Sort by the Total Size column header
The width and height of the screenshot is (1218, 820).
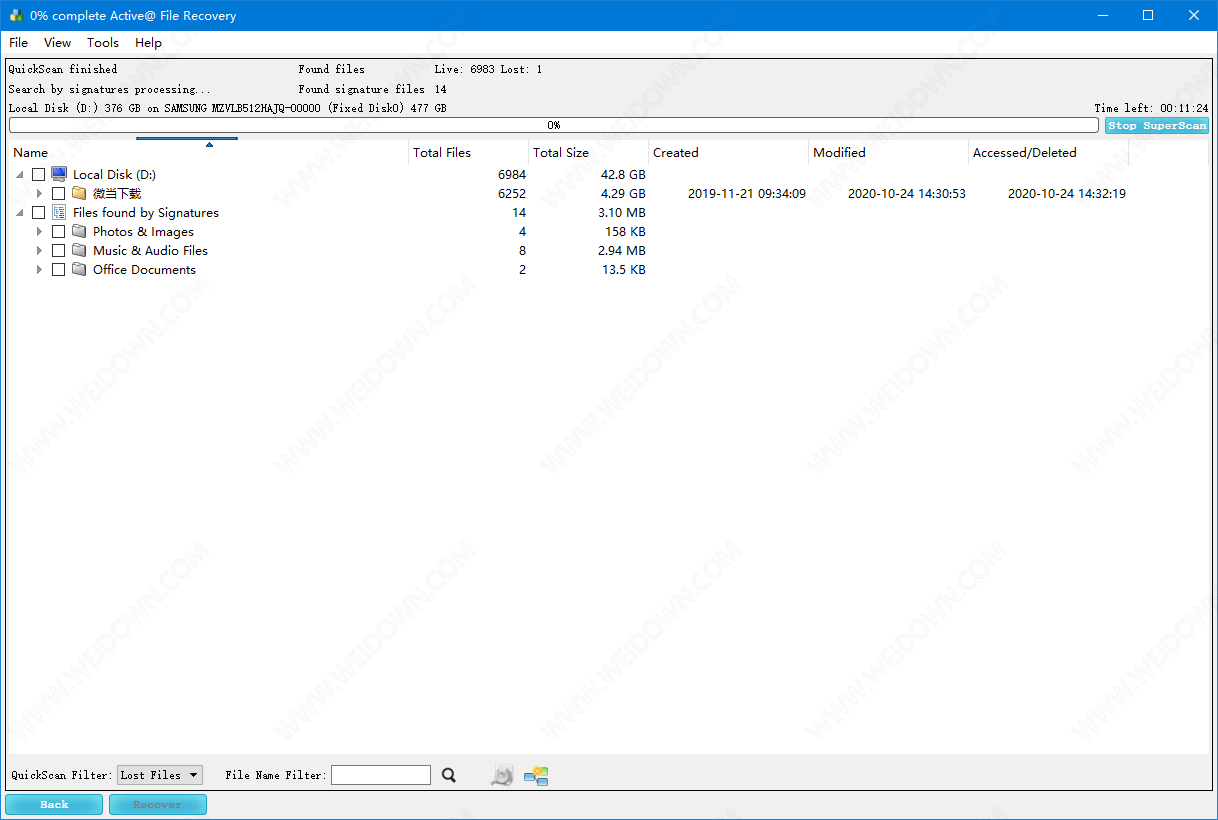pyautogui.click(x=588, y=153)
